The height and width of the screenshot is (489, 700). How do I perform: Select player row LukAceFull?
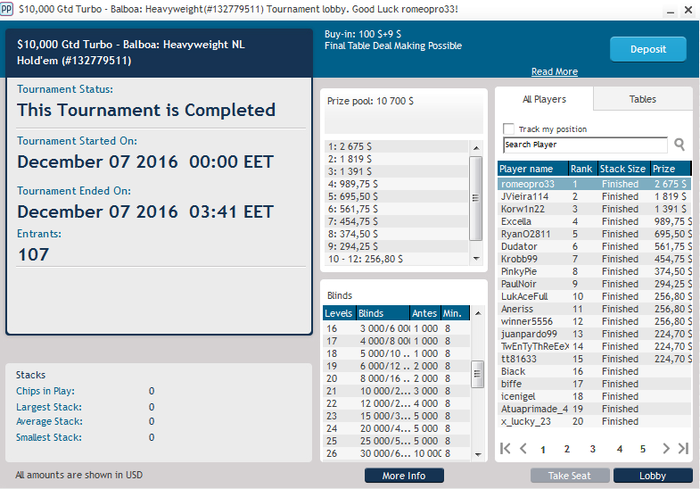(594, 297)
